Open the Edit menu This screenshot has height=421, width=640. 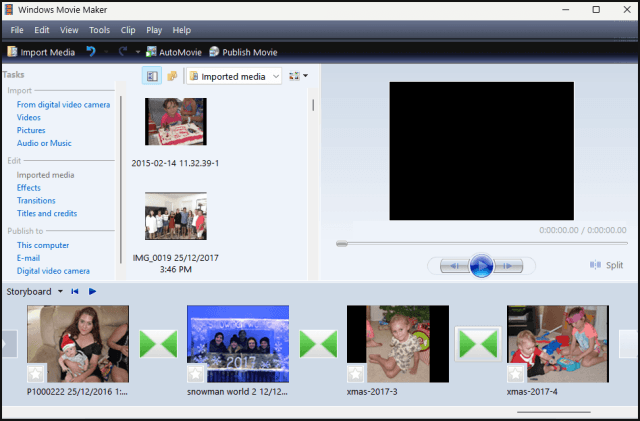(x=42, y=30)
